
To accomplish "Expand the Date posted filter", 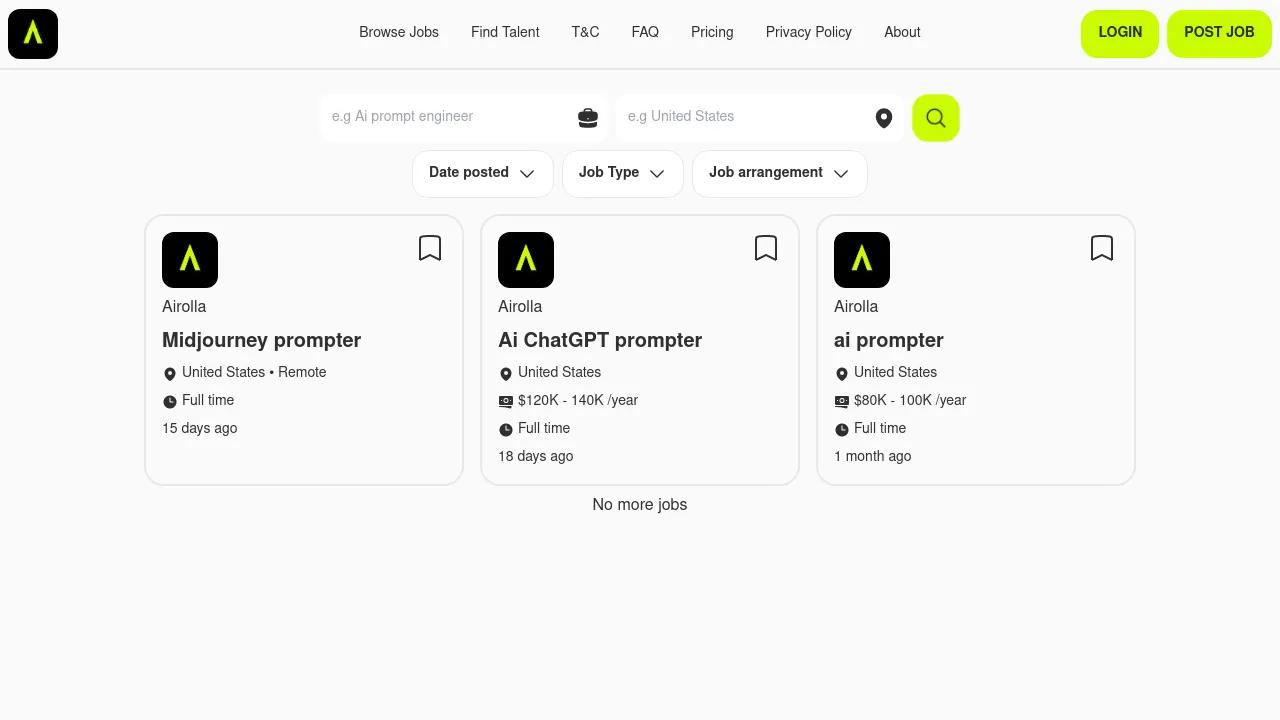I will coord(482,173).
